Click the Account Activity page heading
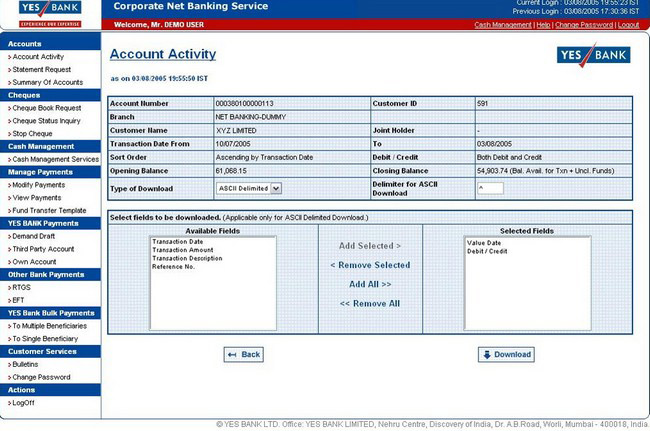650x431 pixels. pos(163,54)
